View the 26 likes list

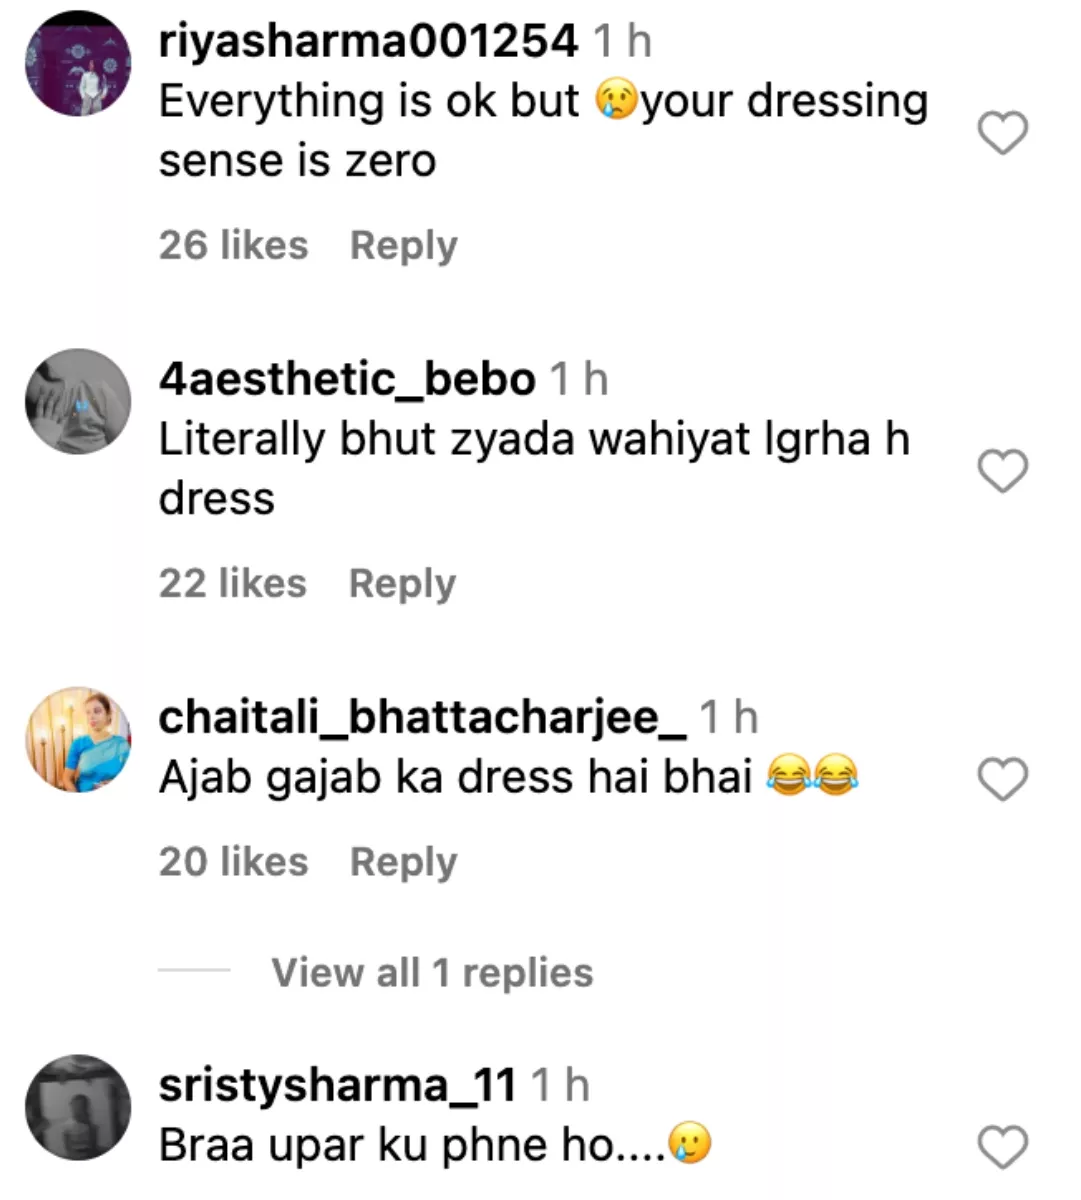click(233, 245)
